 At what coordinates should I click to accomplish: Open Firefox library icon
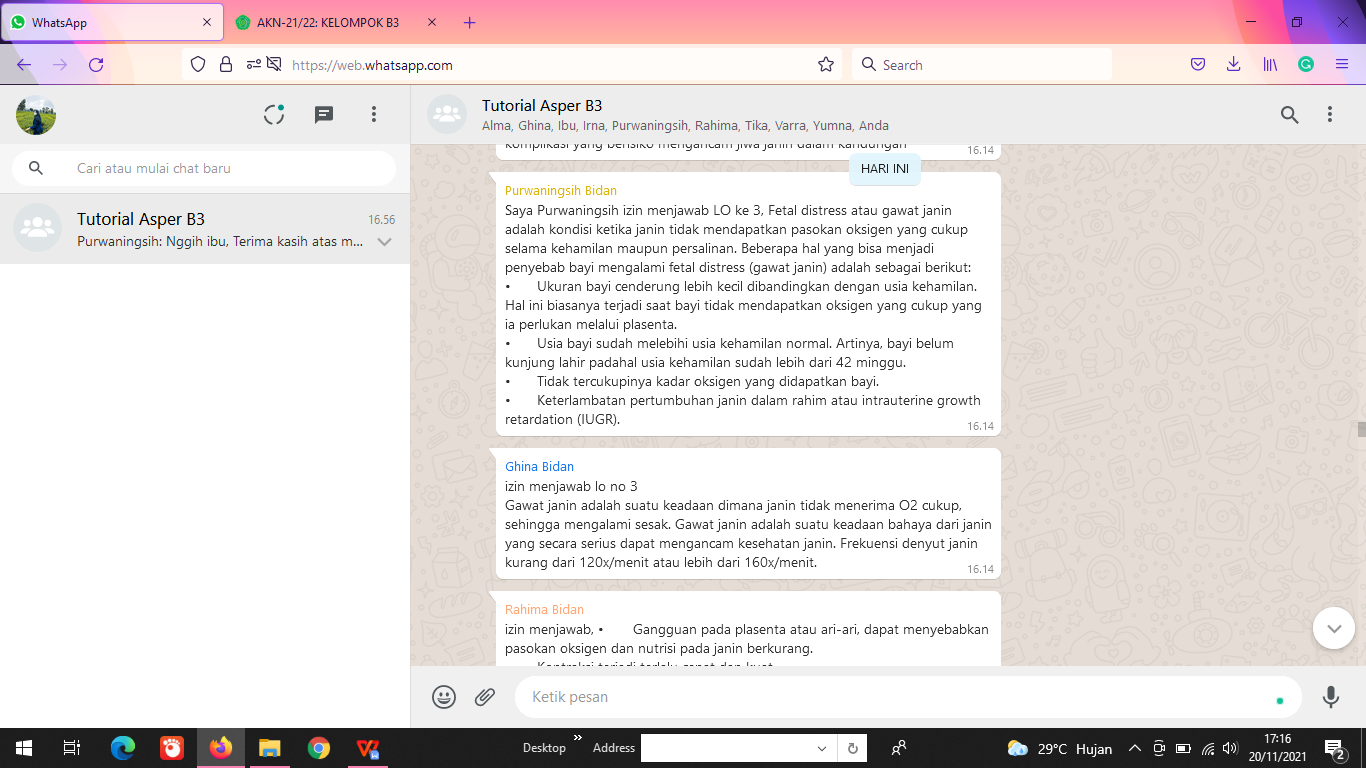tap(1270, 65)
